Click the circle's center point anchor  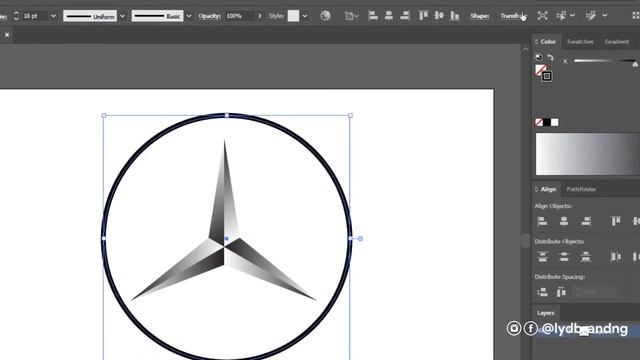[227, 238]
